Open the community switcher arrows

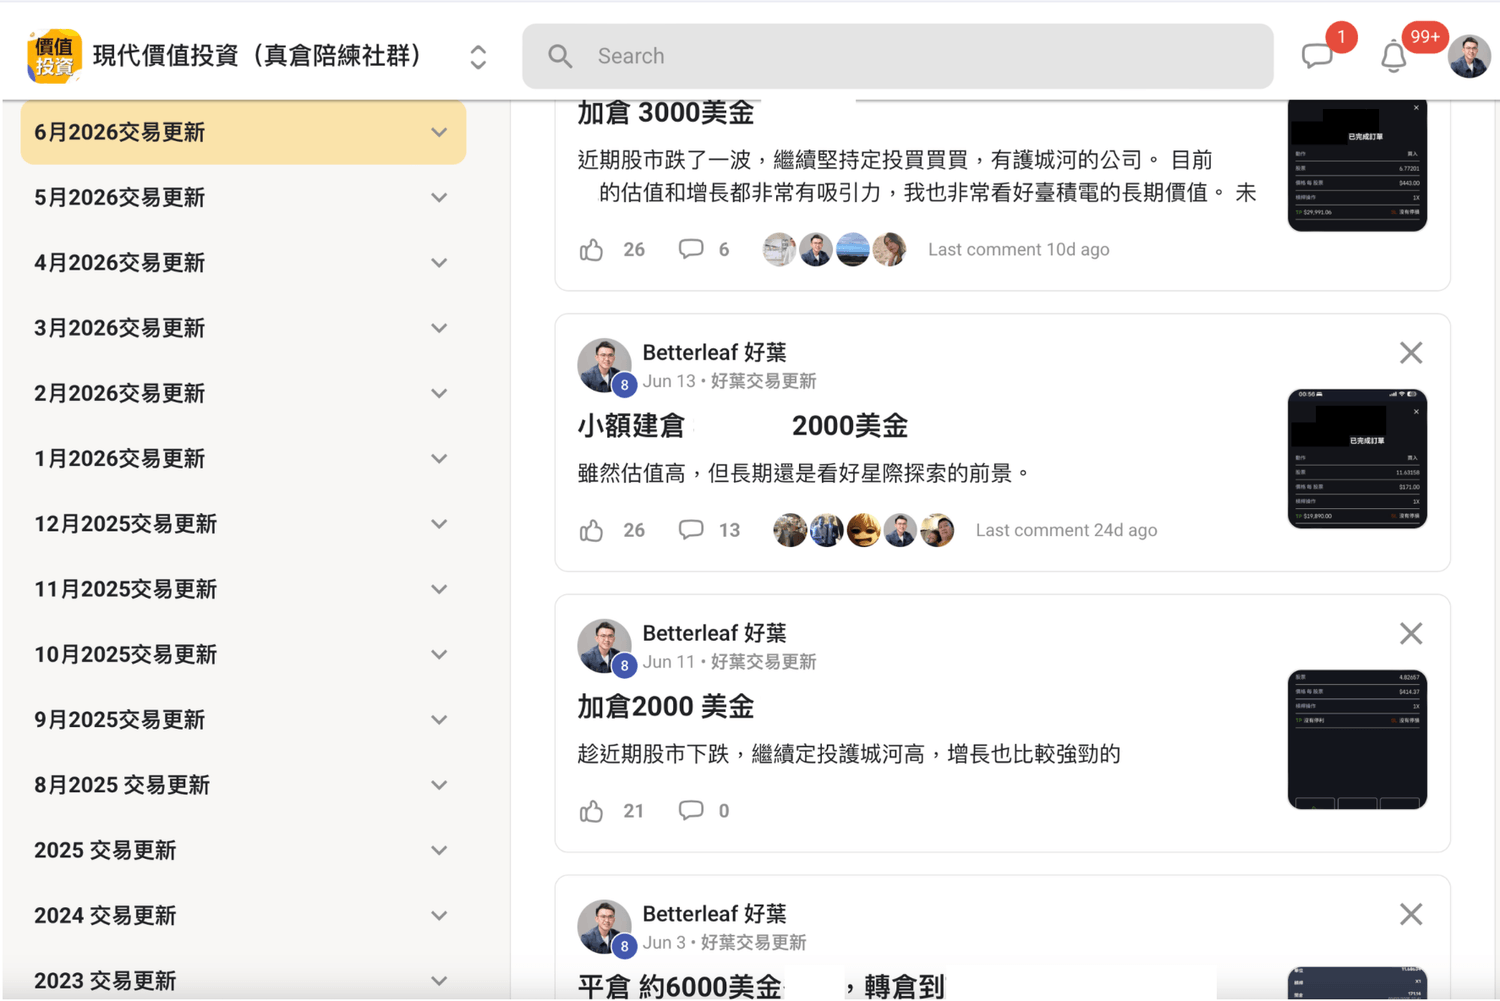tap(478, 57)
